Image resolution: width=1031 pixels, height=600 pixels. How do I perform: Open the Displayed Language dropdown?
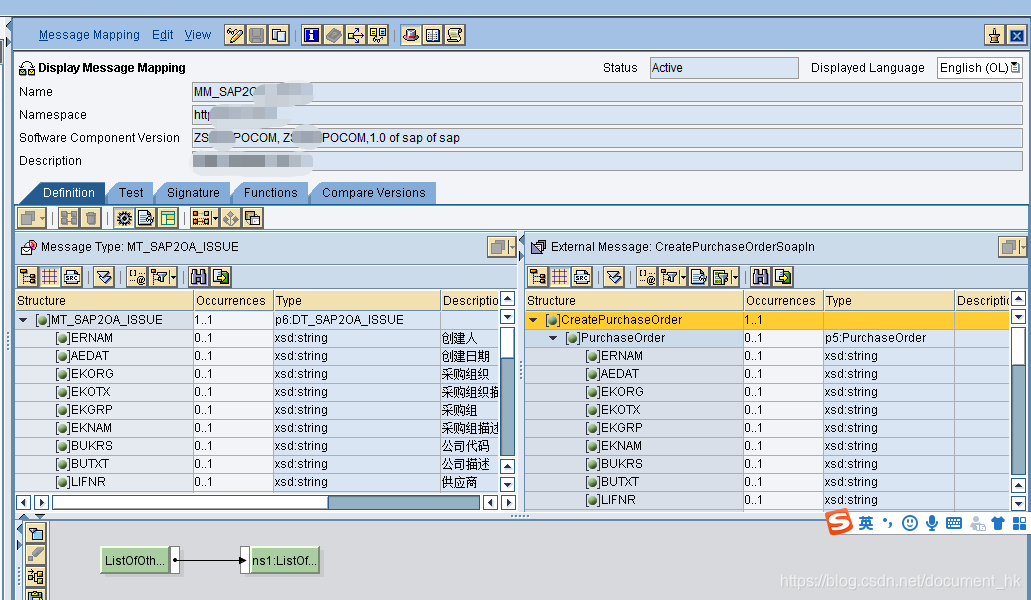point(1015,67)
